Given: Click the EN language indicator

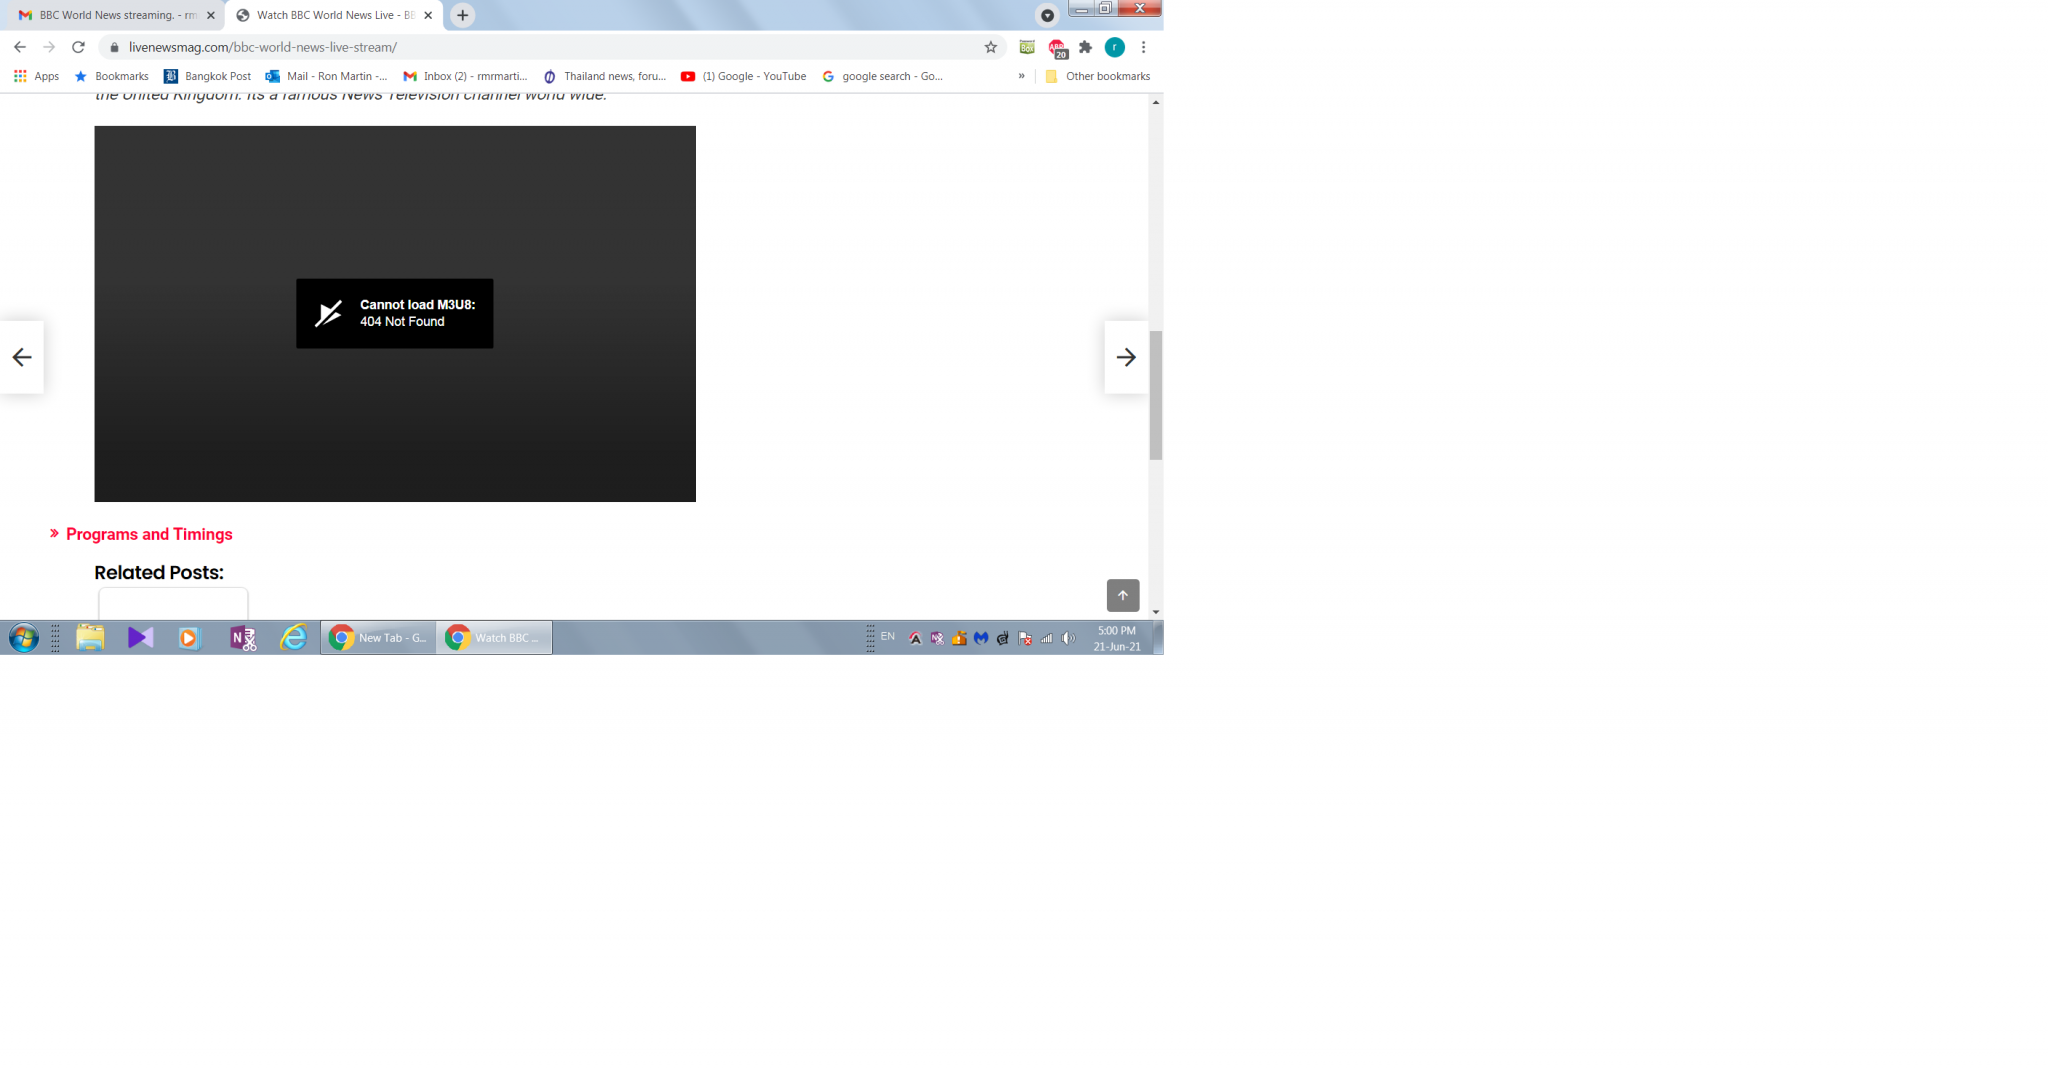Looking at the screenshot, I should (887, 636).
